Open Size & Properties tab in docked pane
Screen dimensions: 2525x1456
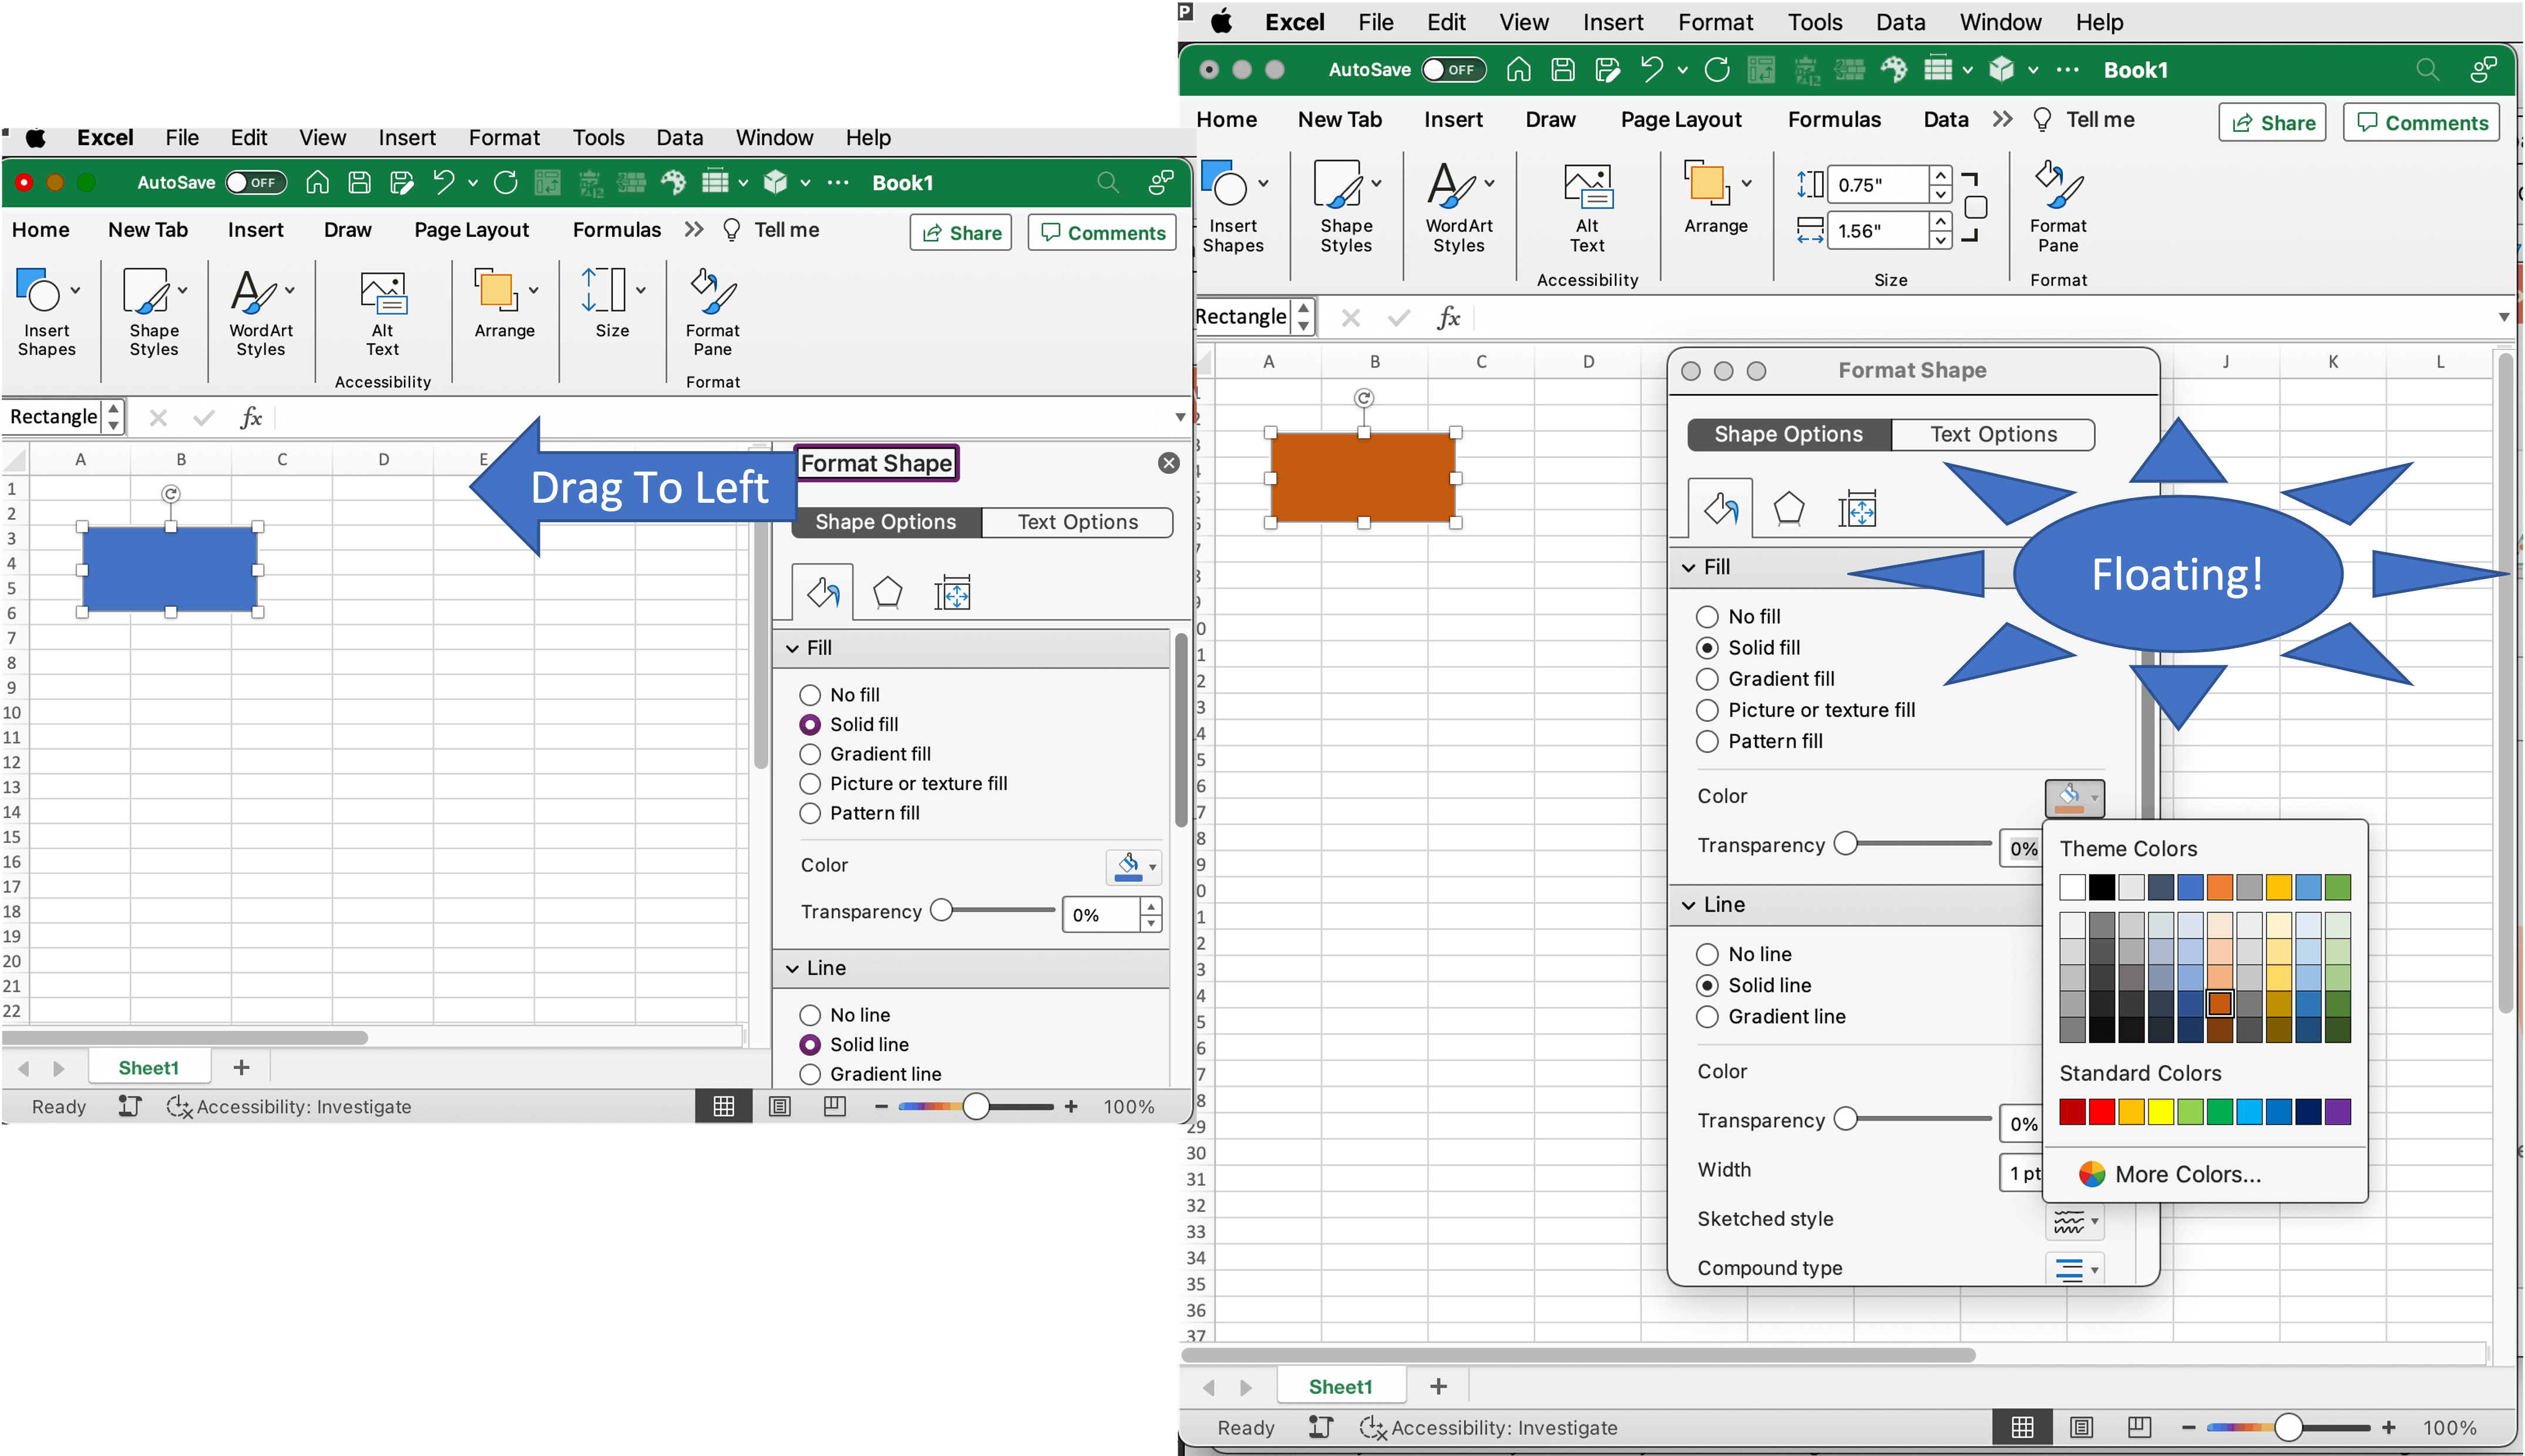point(952,594)
